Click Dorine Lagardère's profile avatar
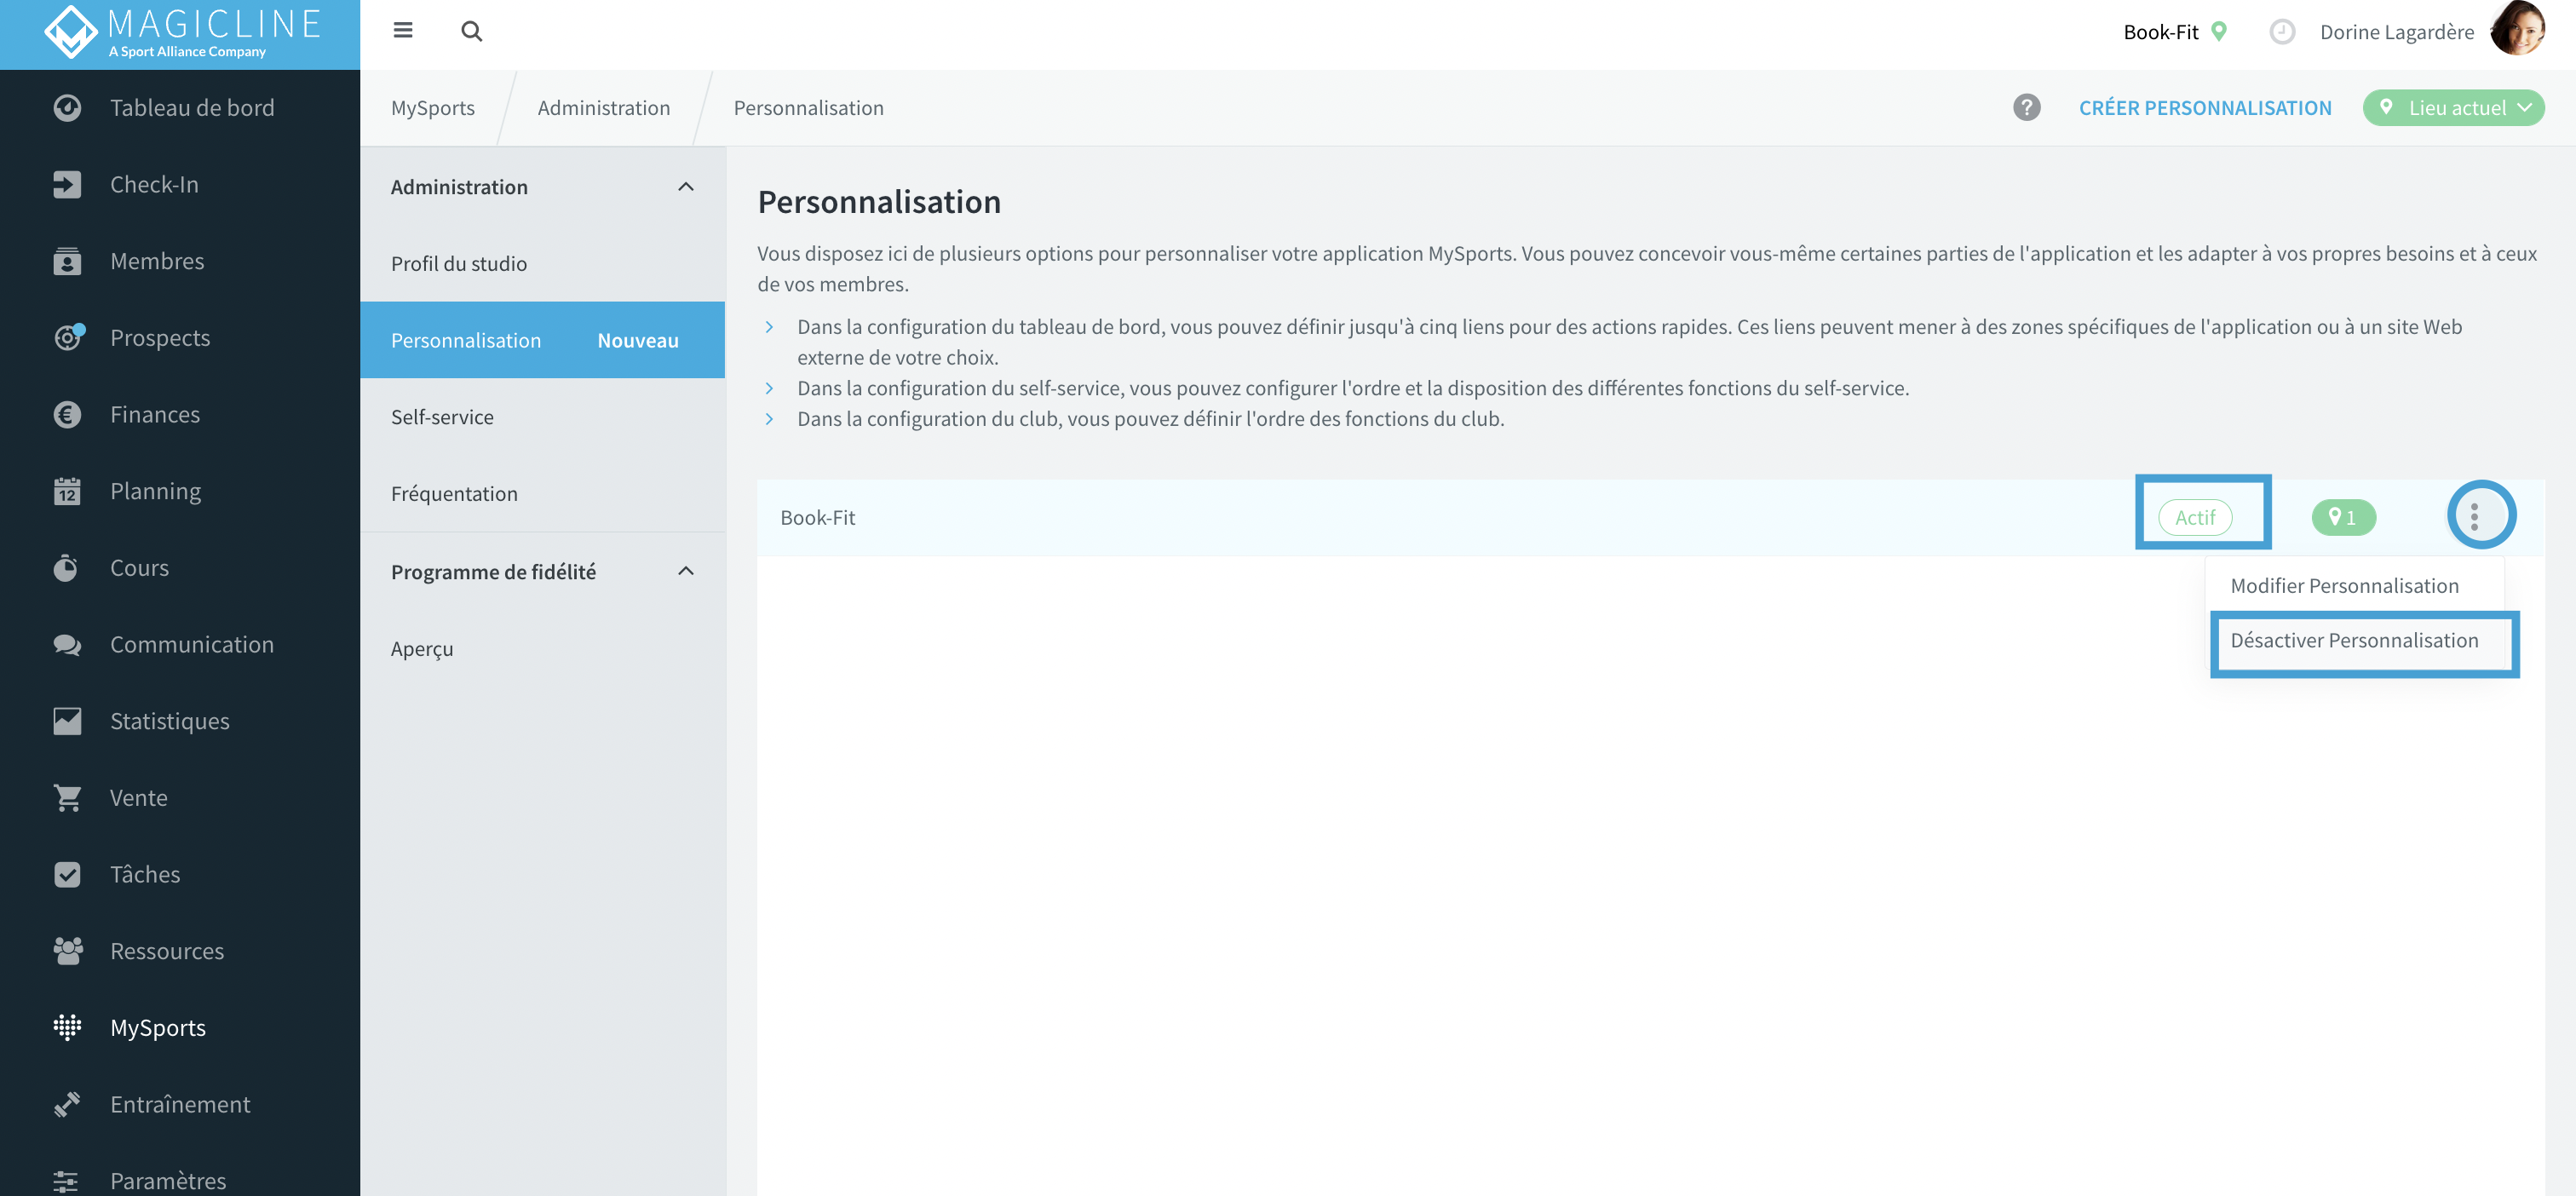The height and width of the screenshot is (1196, 2576). (x=2519, y=30)
